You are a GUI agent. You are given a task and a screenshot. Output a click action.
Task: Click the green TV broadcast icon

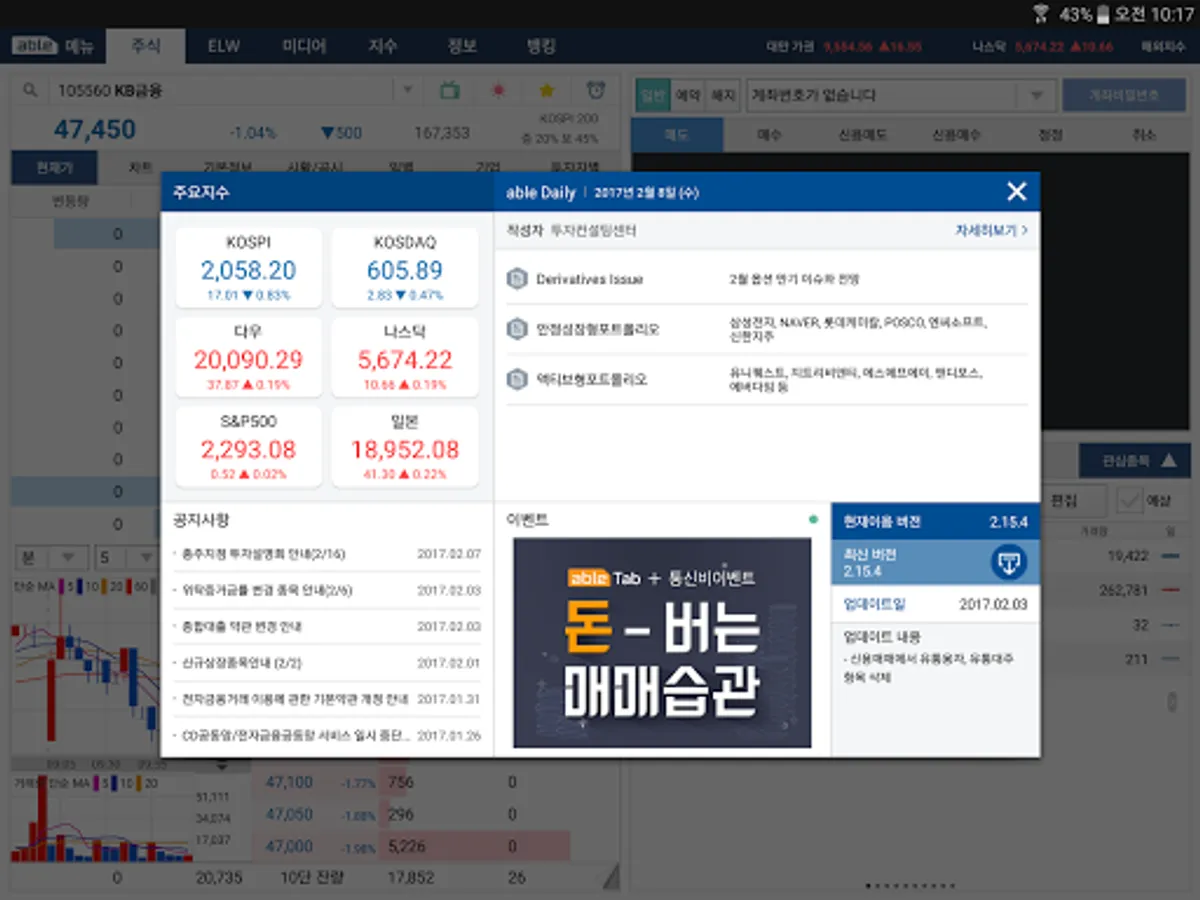(450, 90)
